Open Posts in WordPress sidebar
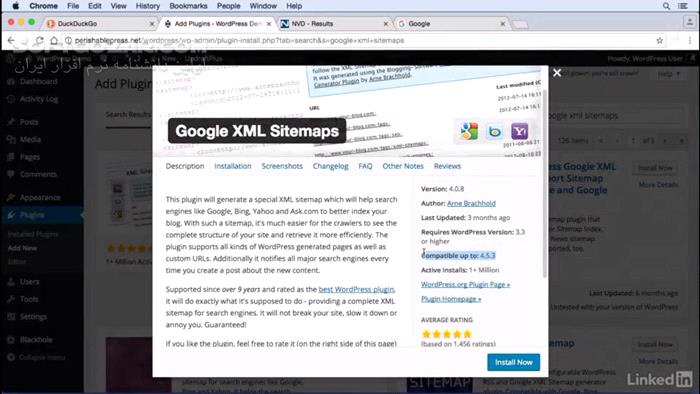This screenshot has width=700, height=394. coord(29,122)
